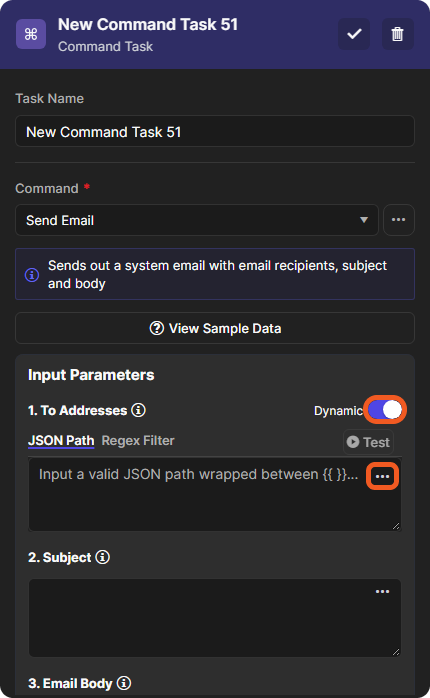The image size is (430, 698).
Task: Click the New Command Task 51 header title
Action: 148,24
